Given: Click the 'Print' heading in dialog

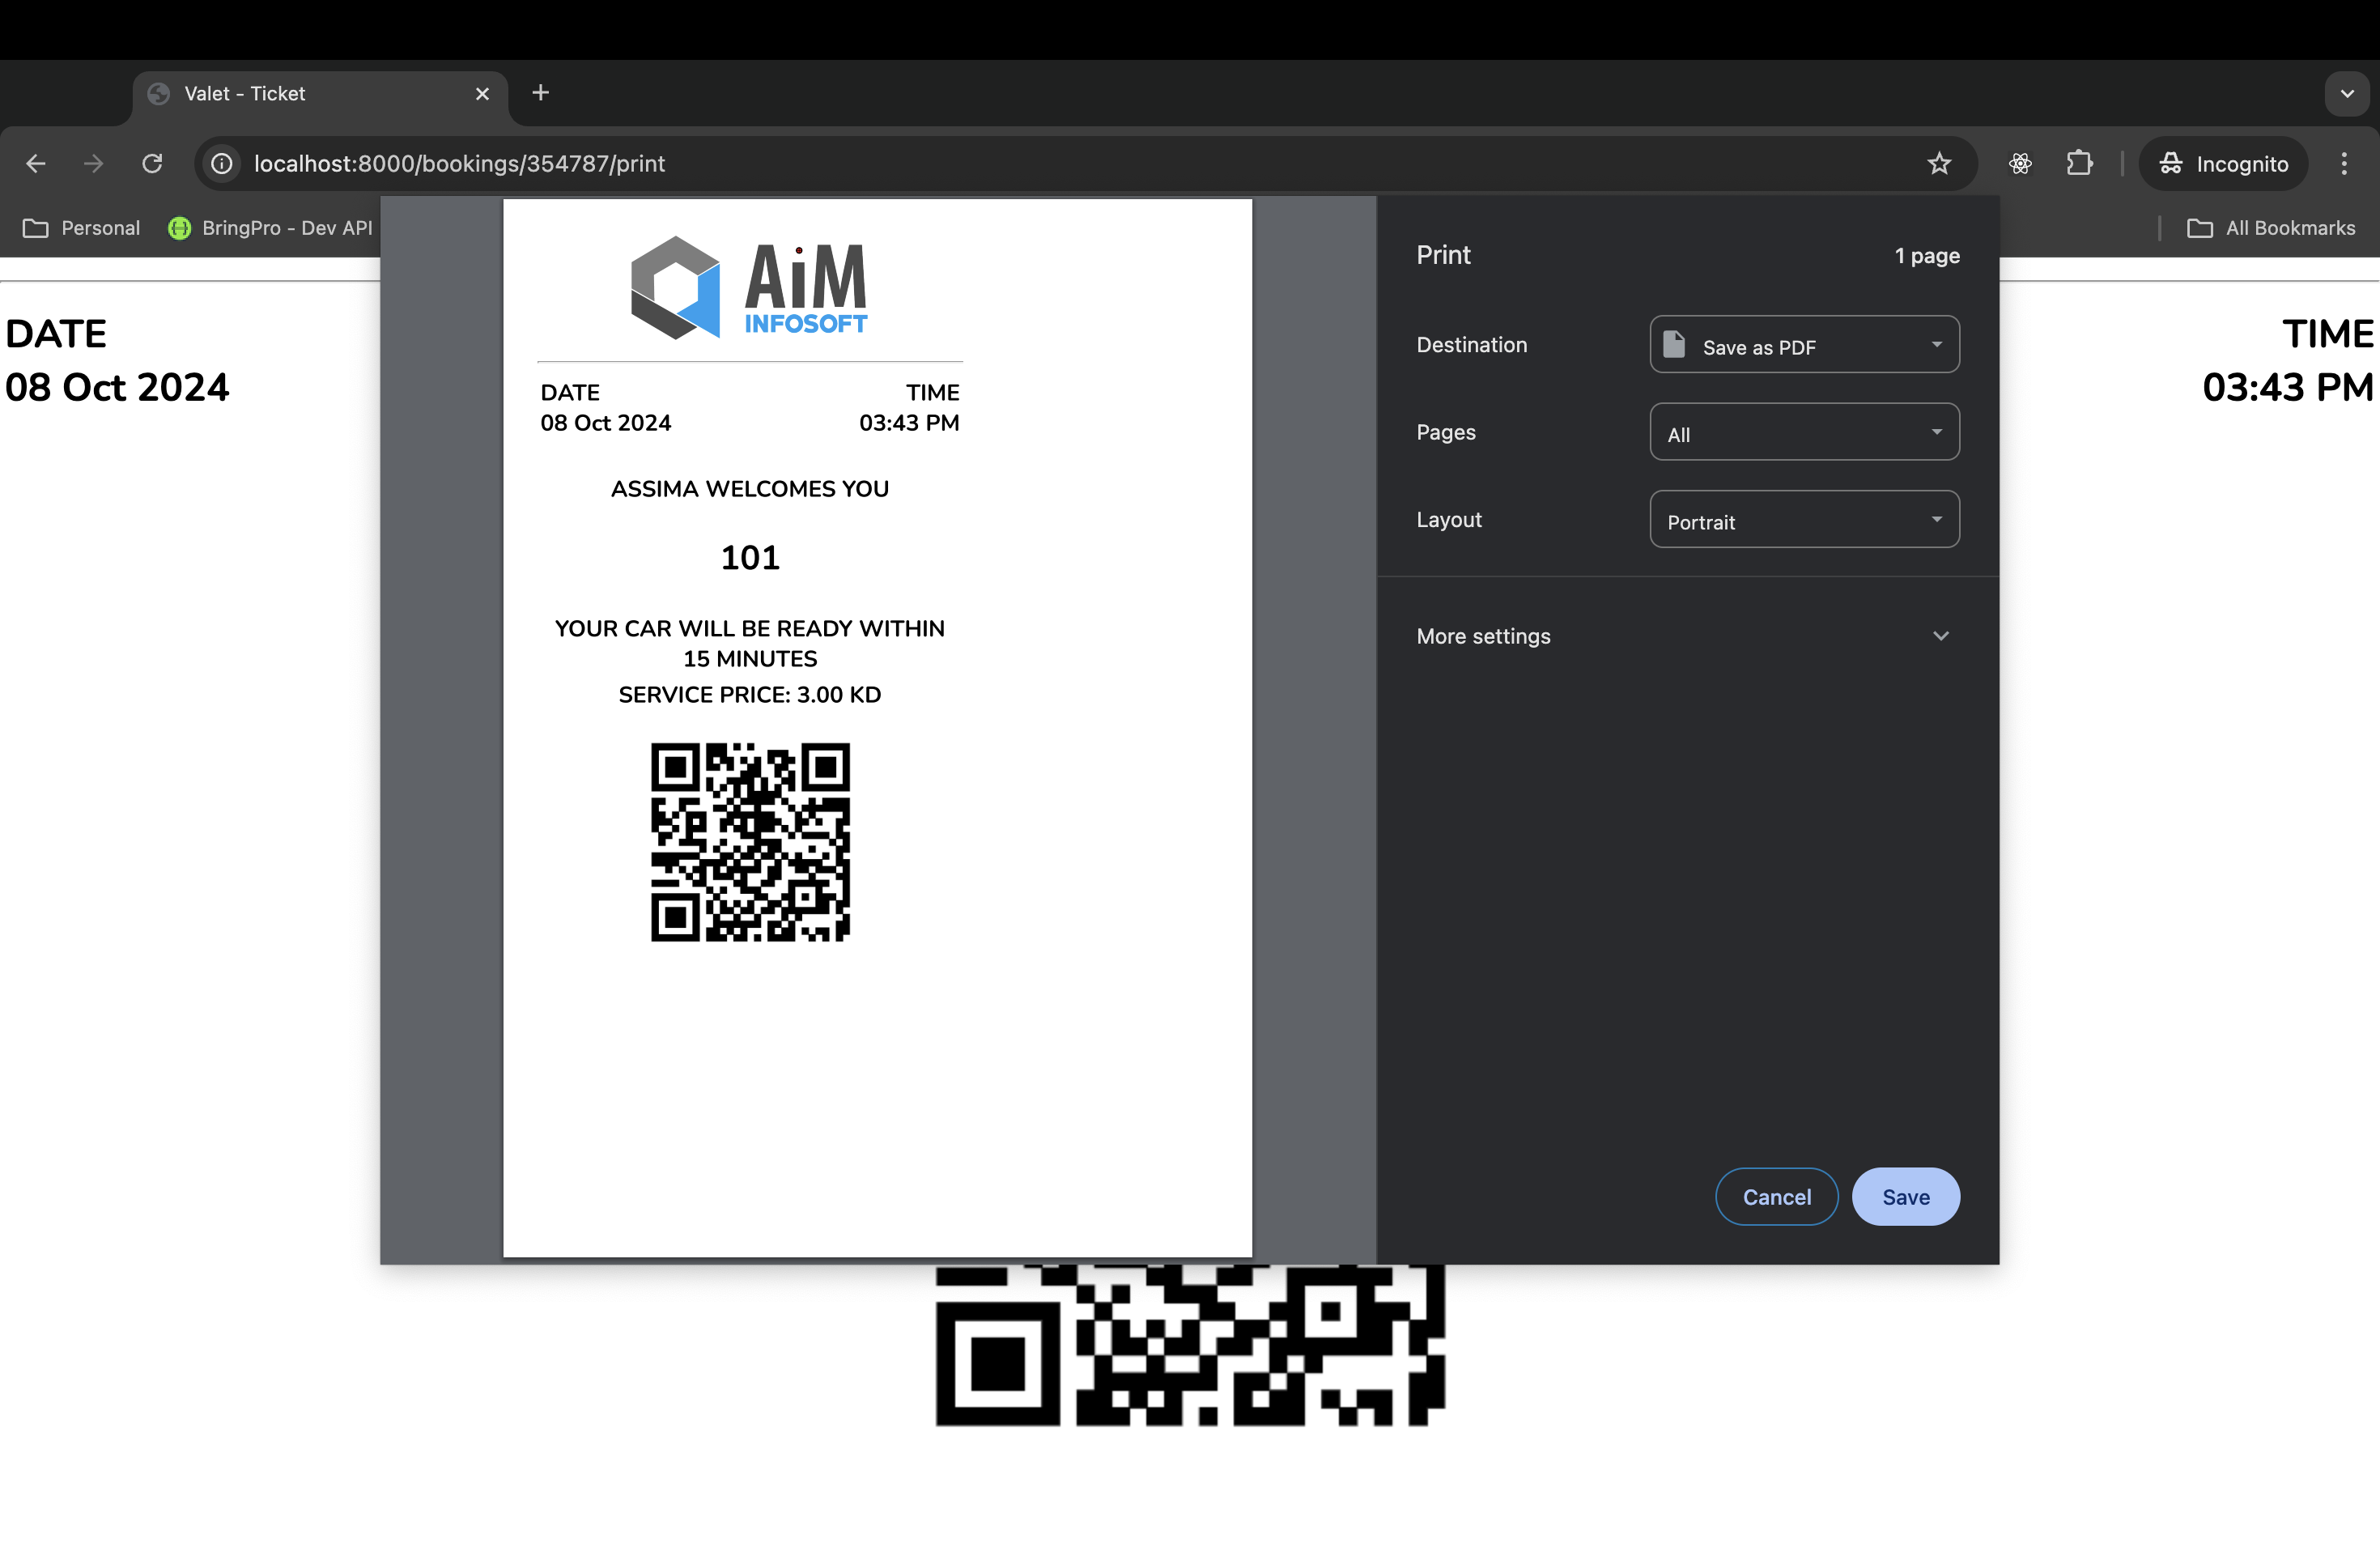Looking at the screenshot, I should 1443,255.
